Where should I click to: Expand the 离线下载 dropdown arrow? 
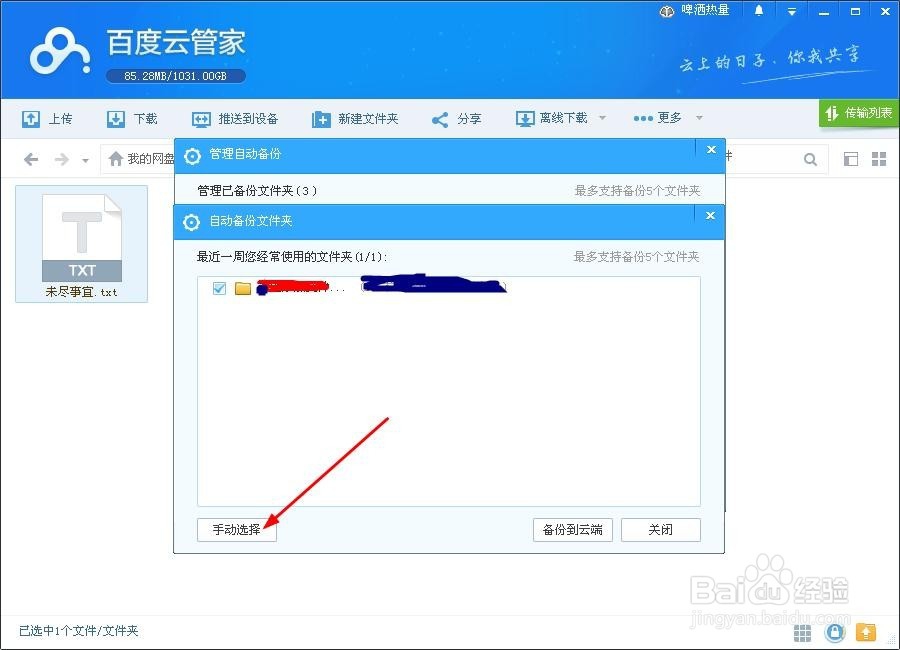pos(602,118)
